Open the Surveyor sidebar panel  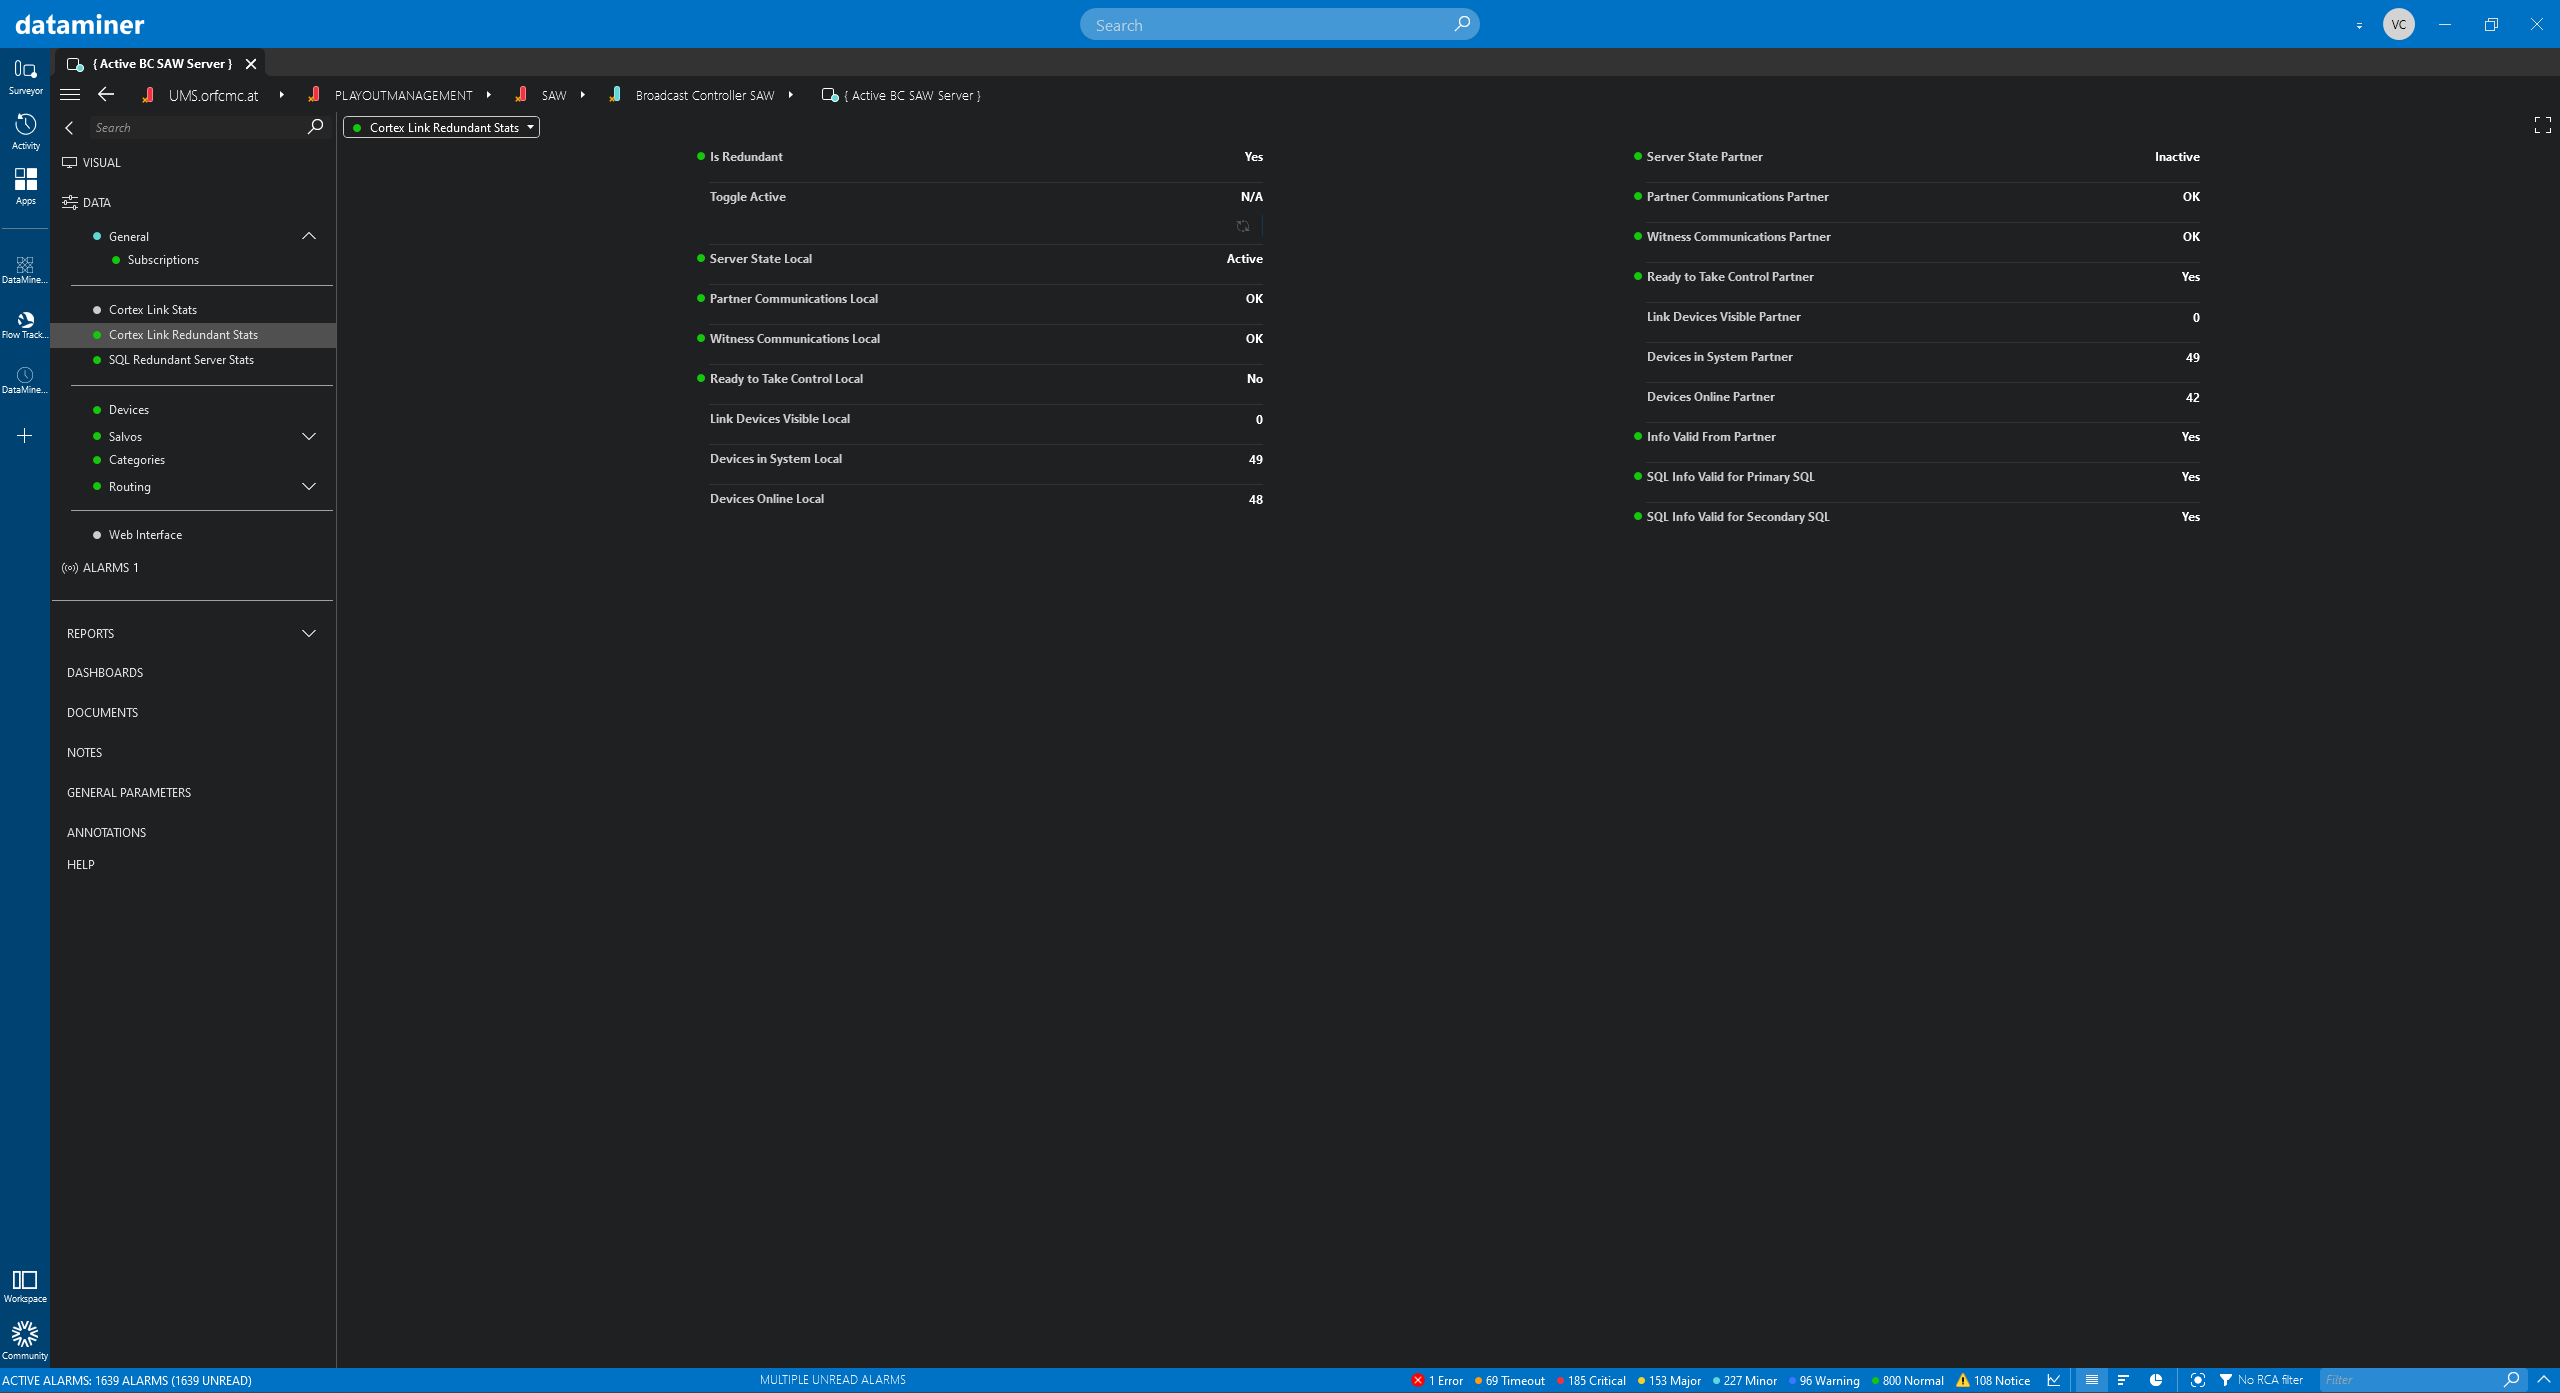tap(25, 77)
